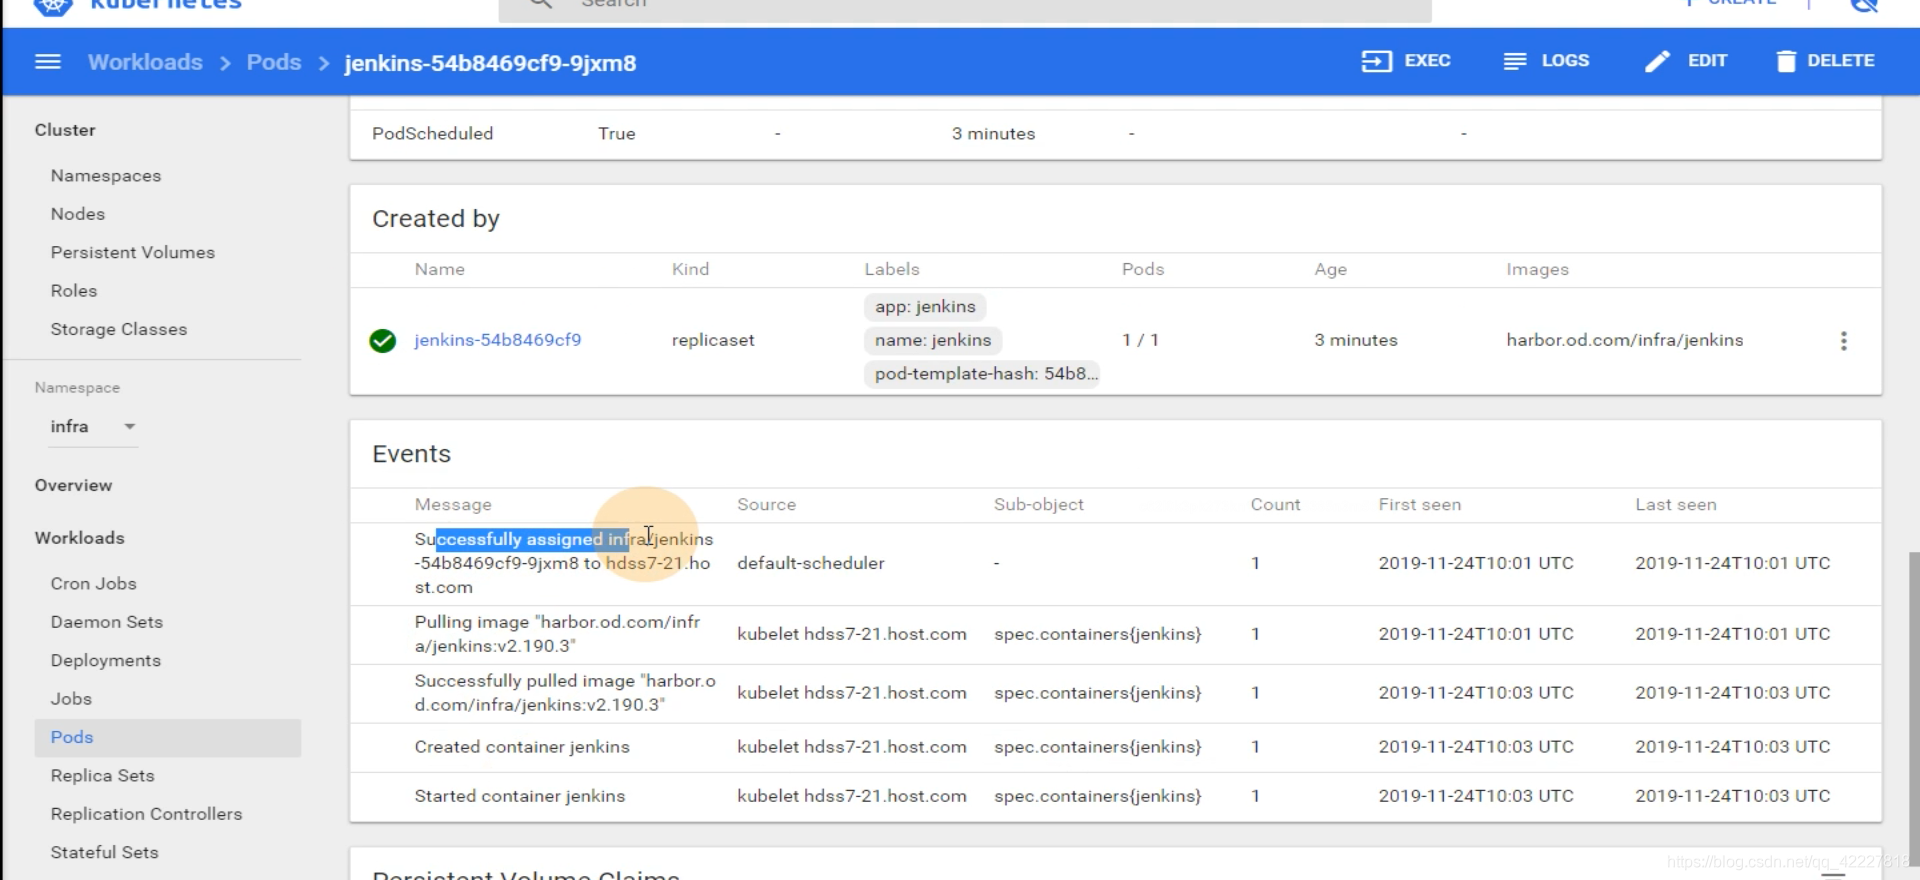Open Overview in sidebar

pyautogui.click(x=74, y=485)
